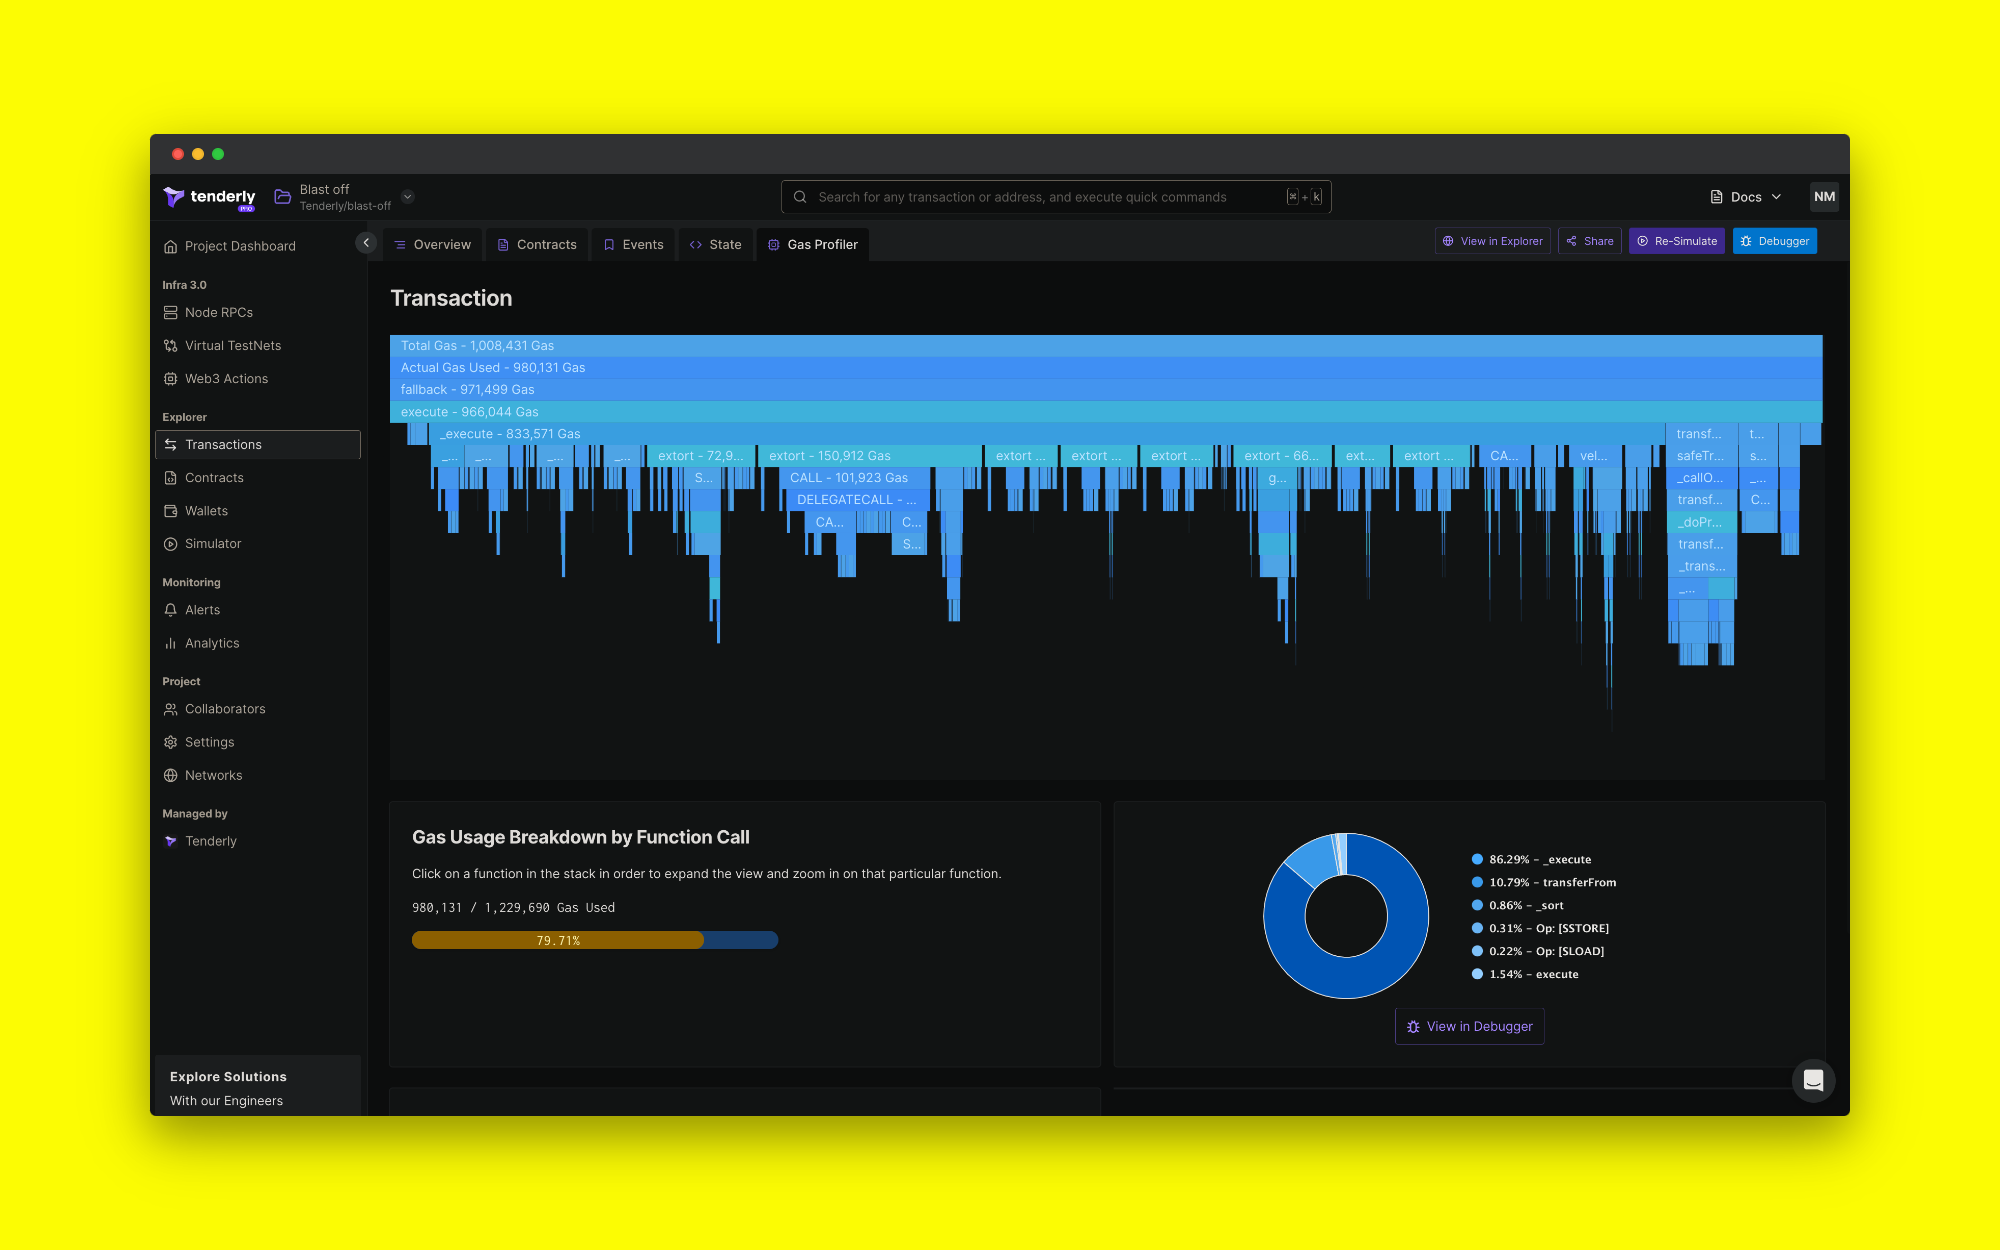
Task: Click the Tenderly logo icon
Action: point(174,197)
